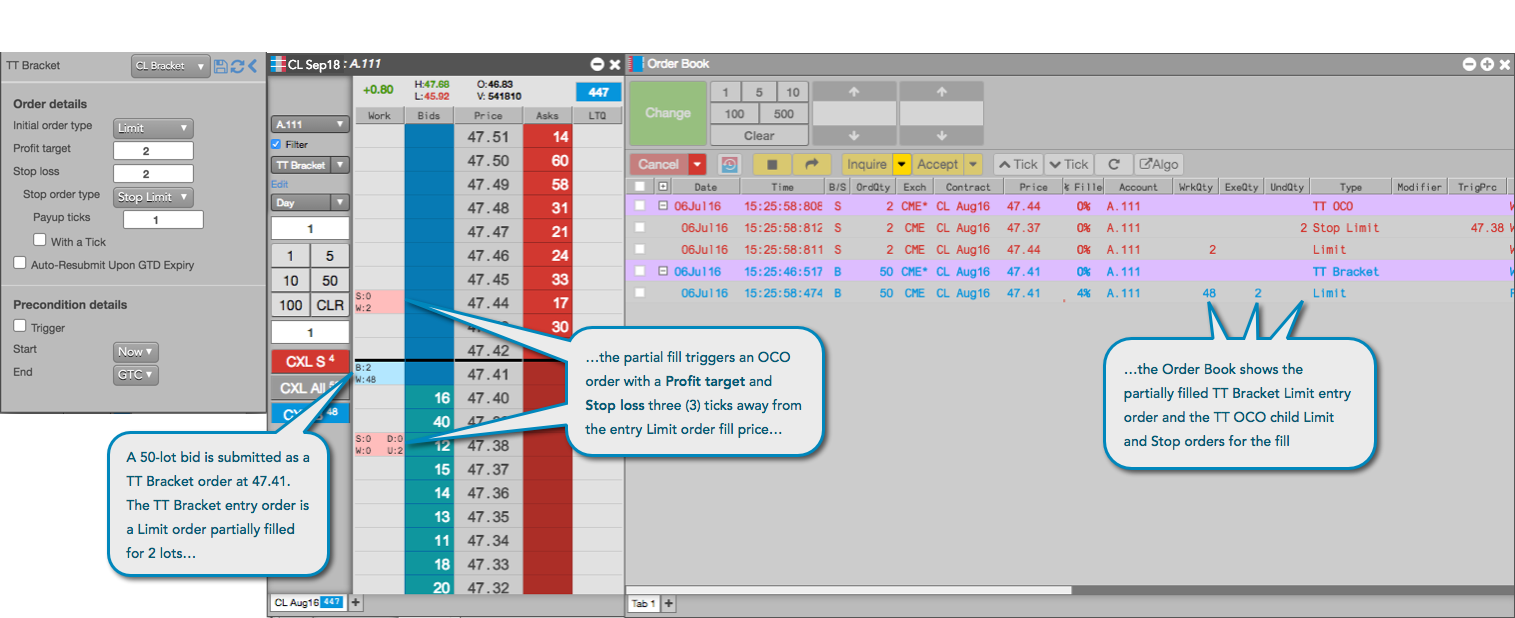Click the Edit link under TT Bracket
This screenshot has width=1515, height=618.
pos(279,184)
